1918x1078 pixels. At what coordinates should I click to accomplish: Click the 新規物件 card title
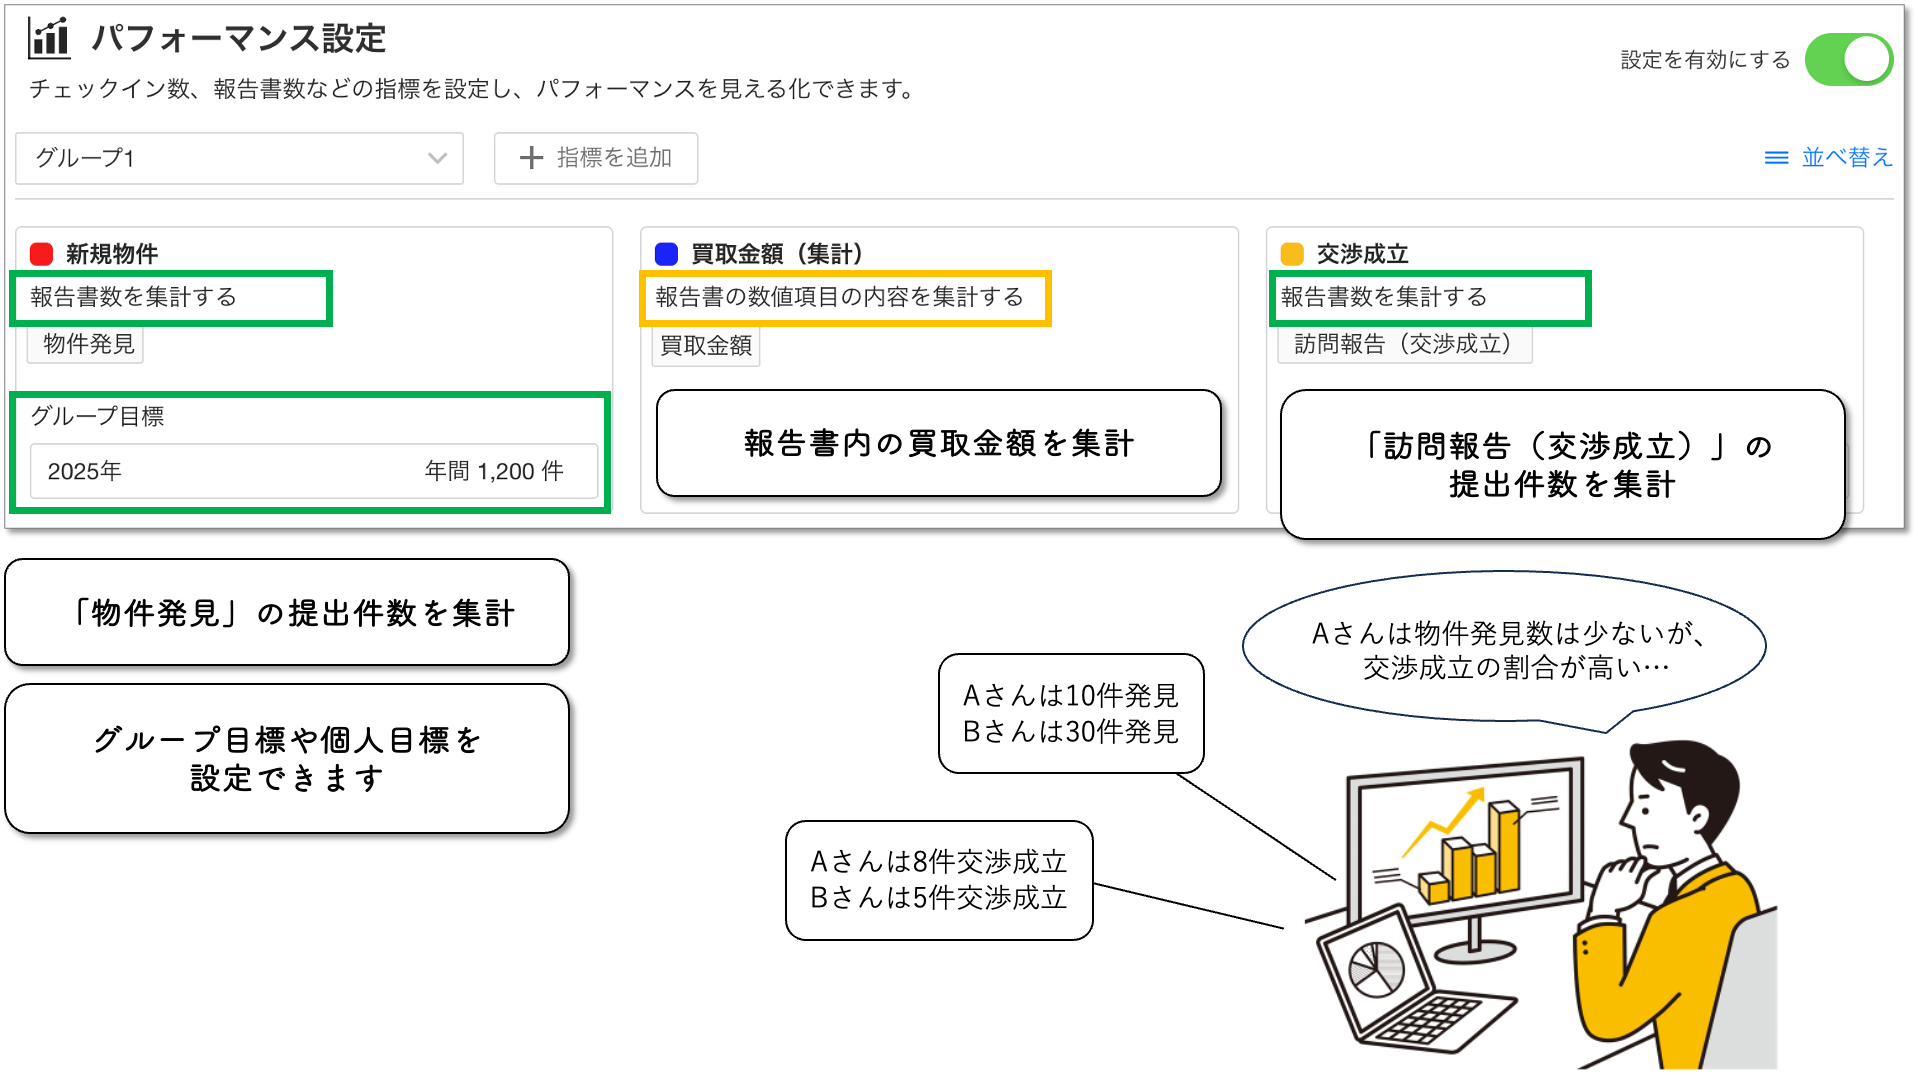pos(112,254)
